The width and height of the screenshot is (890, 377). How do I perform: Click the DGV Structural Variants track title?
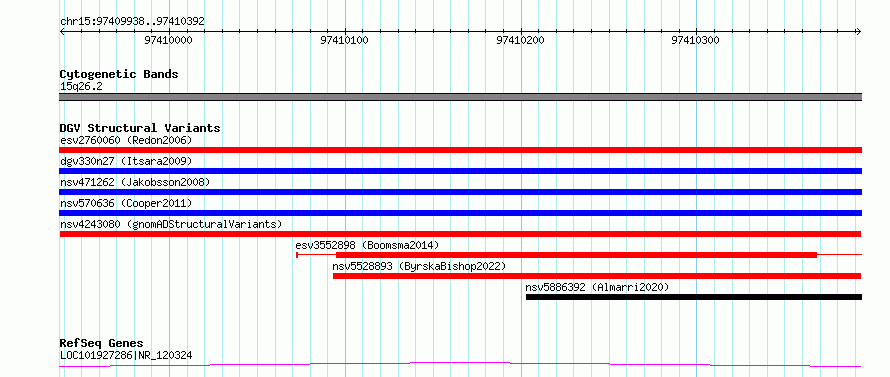(x=140, y=128)
